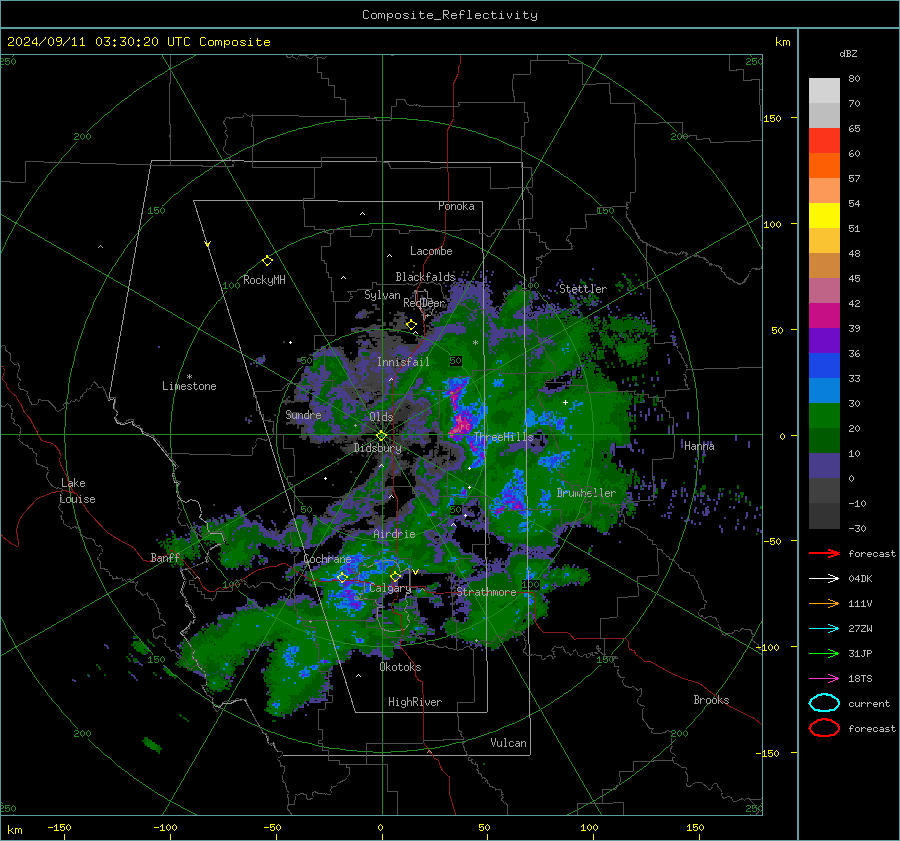Click the 'current' legend text
The width and height of the screenshot is (900, 841).
click(868, 704)
